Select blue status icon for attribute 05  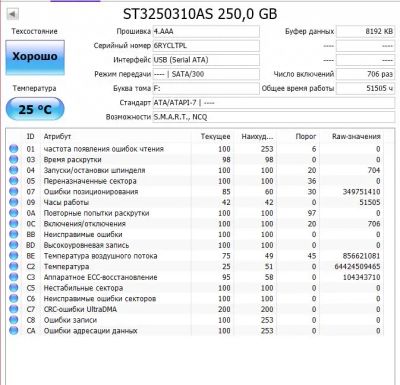click(x=14, y=181)
